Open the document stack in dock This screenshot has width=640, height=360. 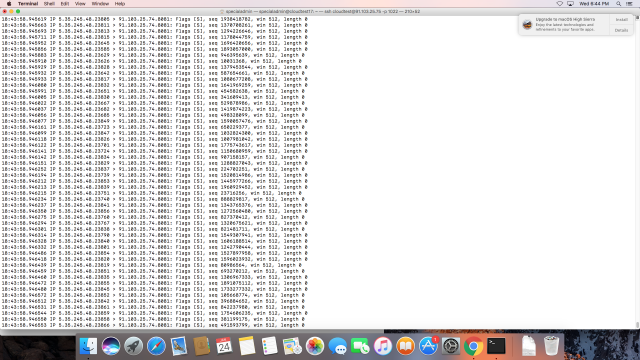tap(529, 346)
